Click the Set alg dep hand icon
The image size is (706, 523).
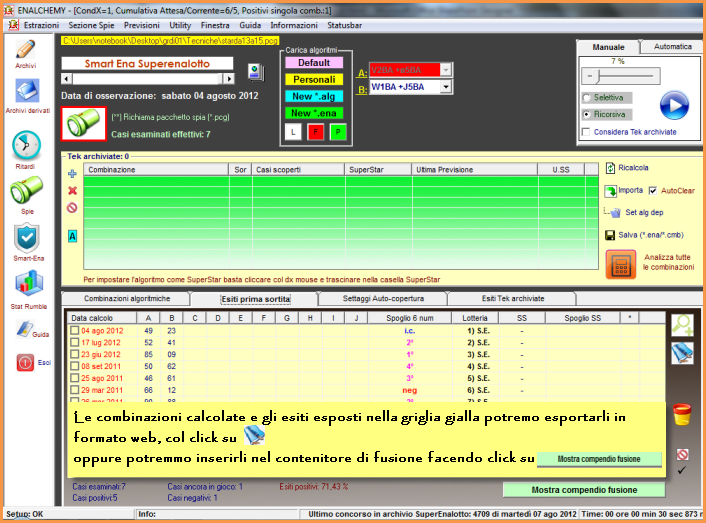615,212
